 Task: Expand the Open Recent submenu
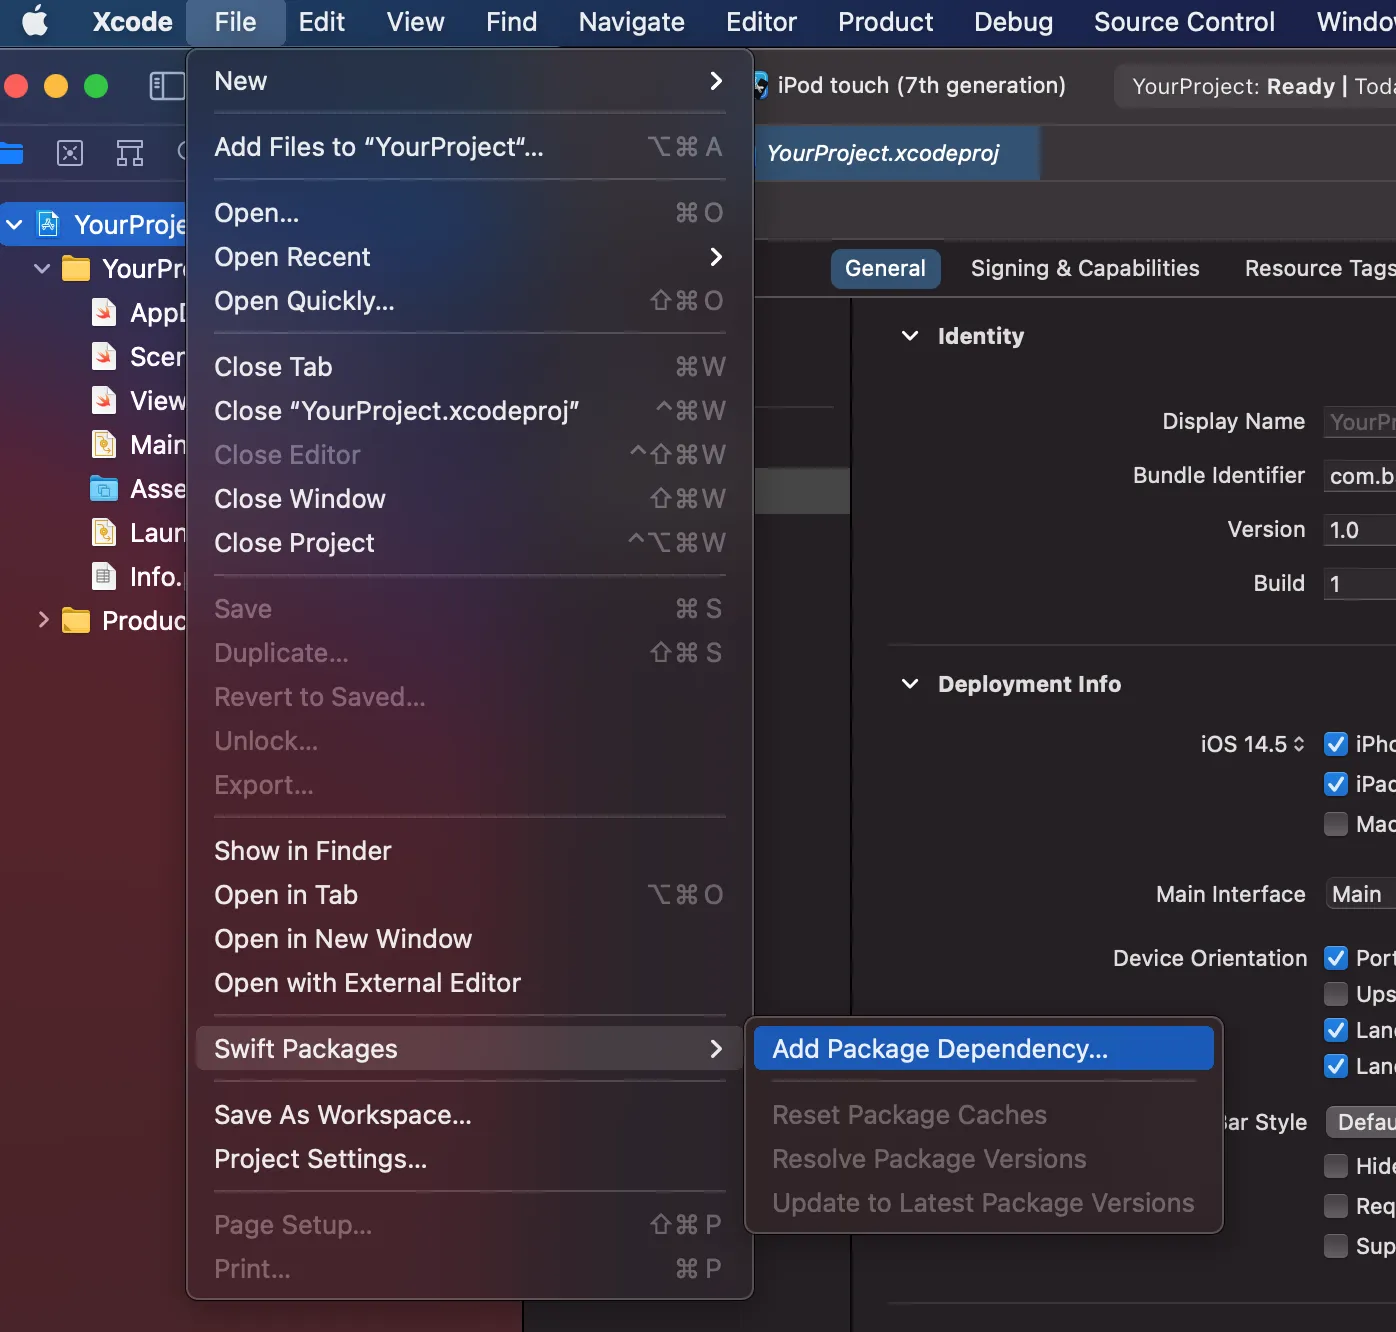click(469, 257)
